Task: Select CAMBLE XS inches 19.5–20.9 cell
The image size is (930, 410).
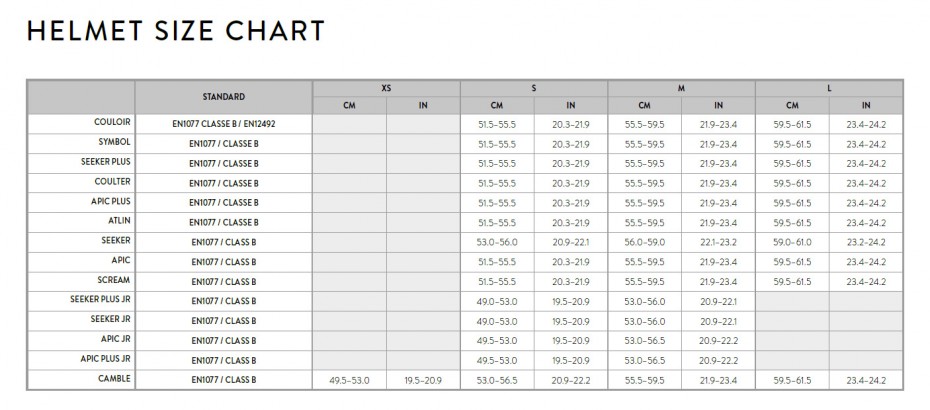Action: (423, 380)
